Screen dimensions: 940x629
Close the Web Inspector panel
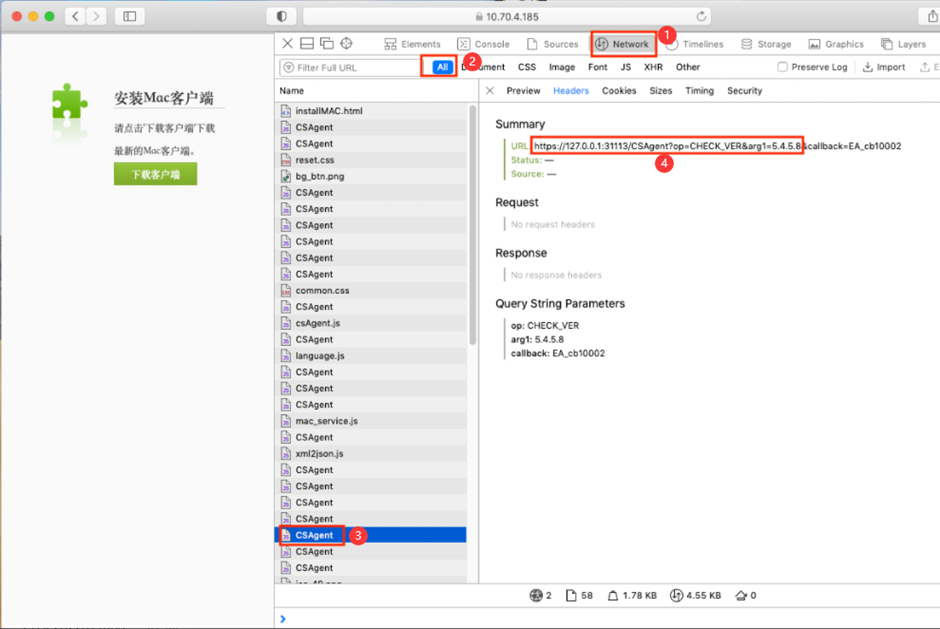tap(287, 43)
